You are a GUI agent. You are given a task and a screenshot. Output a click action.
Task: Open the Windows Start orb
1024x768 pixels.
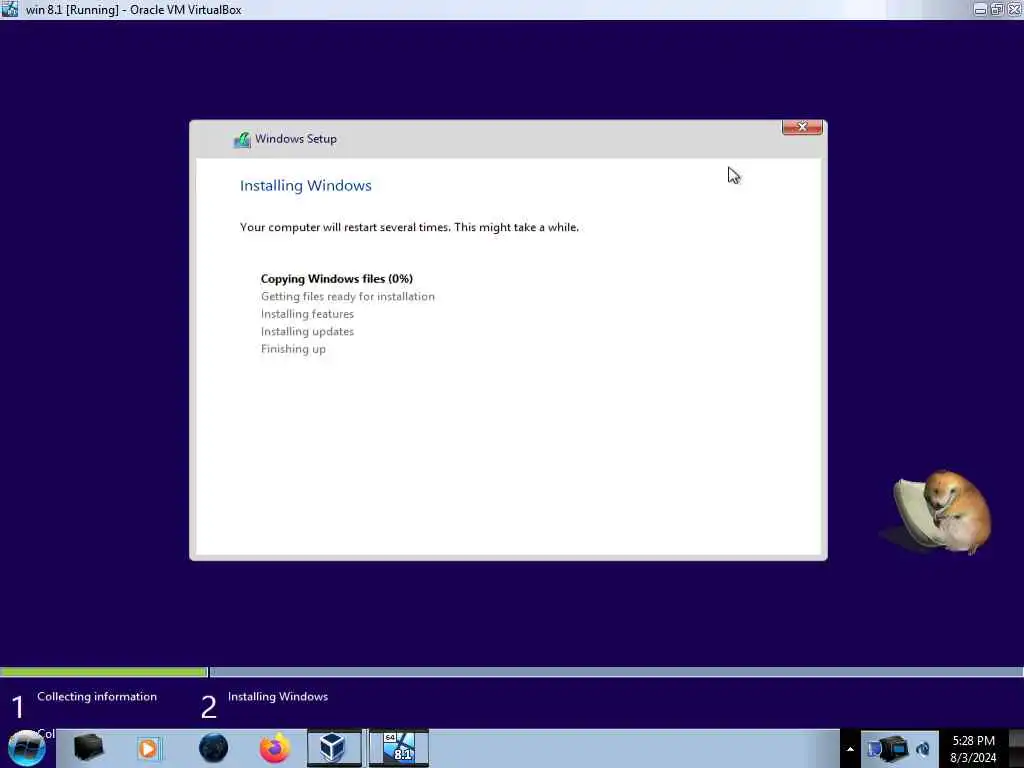26,748
